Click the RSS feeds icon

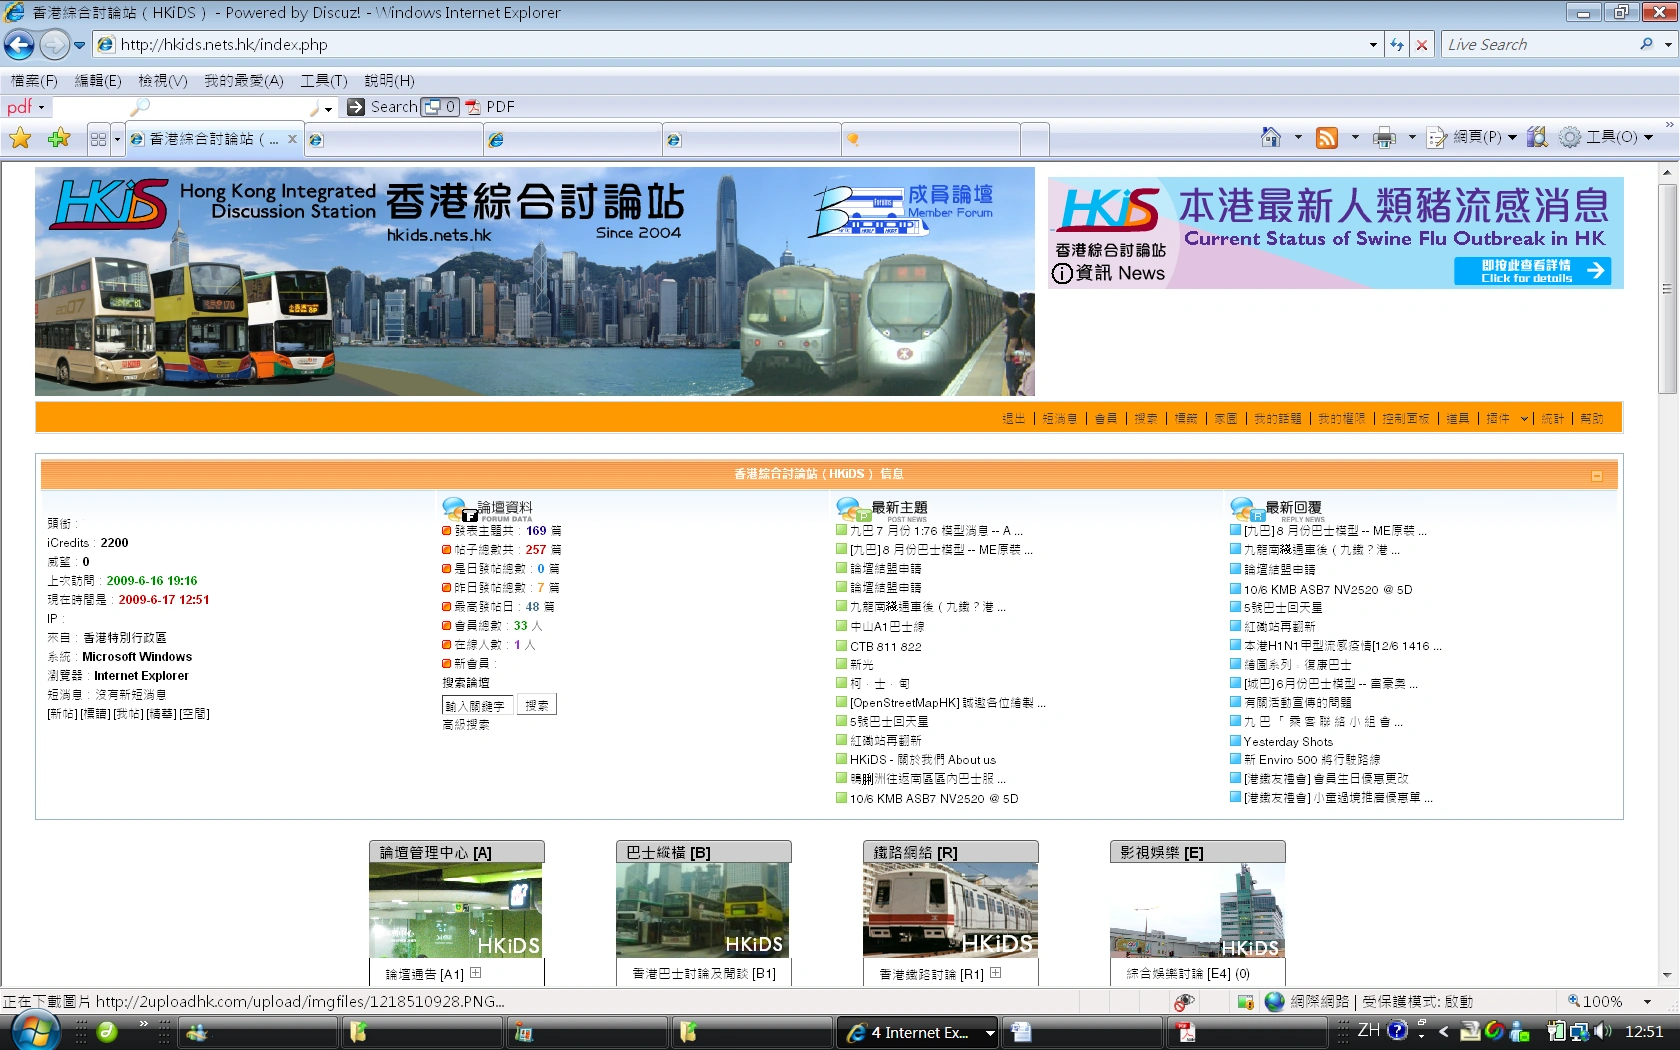pyautogui.click(x=1327, y=137)
